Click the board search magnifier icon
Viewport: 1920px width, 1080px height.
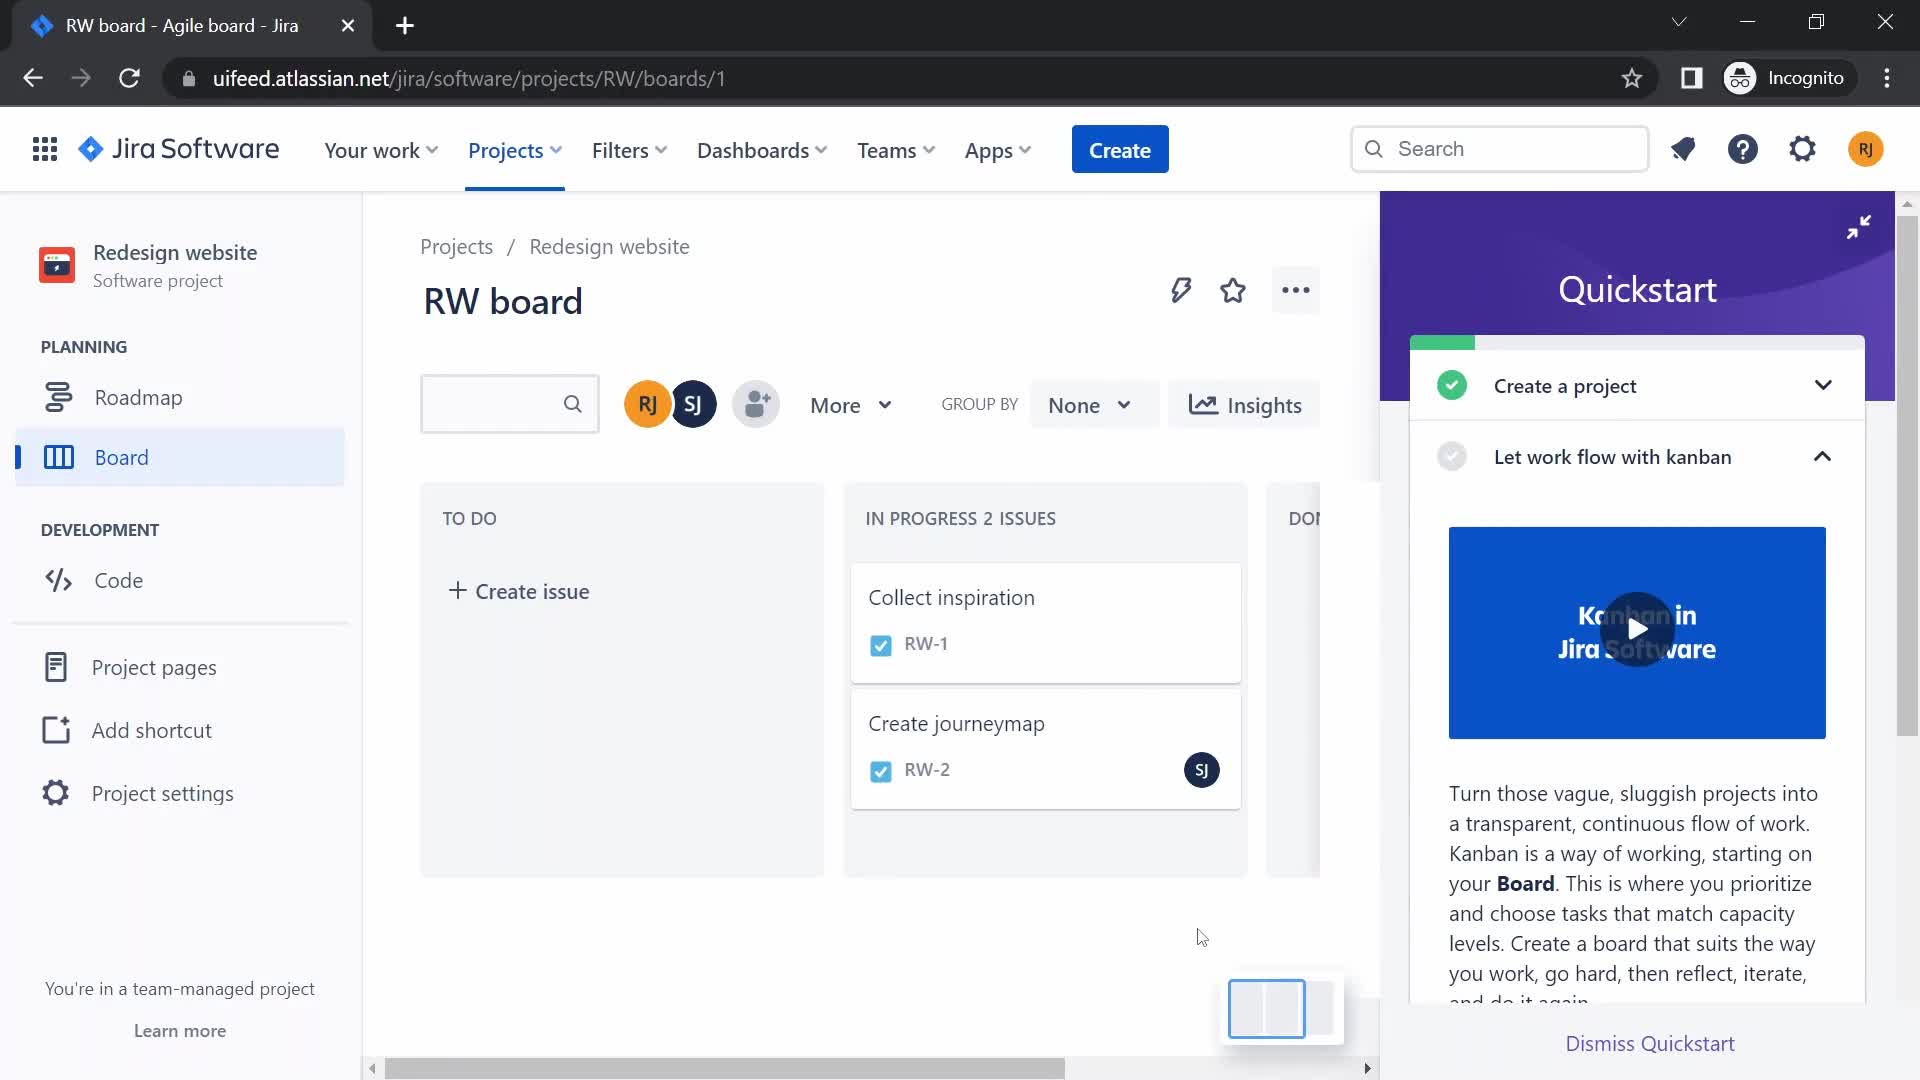(x=572, y=404)
